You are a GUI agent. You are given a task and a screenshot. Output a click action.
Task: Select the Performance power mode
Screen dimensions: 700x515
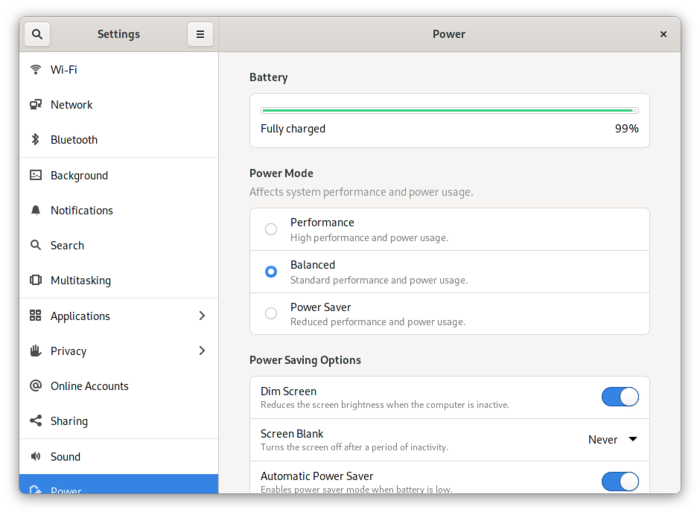point(271,229)
